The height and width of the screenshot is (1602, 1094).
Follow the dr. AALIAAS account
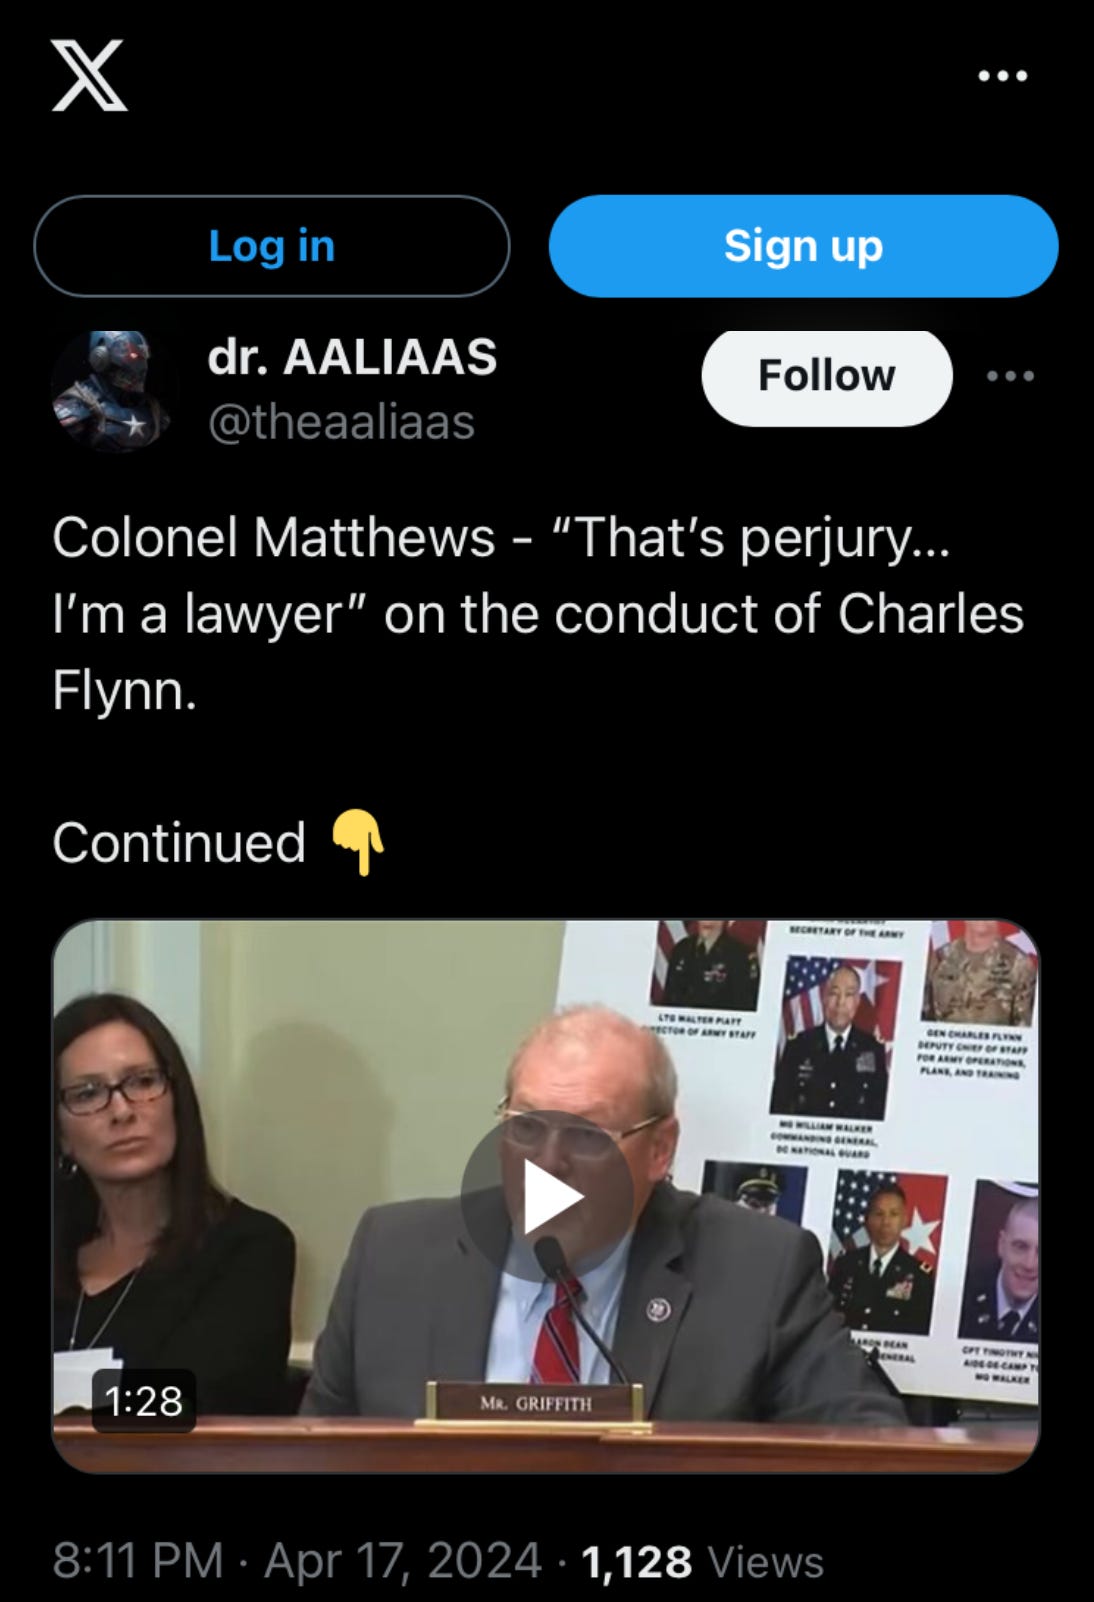826,376
